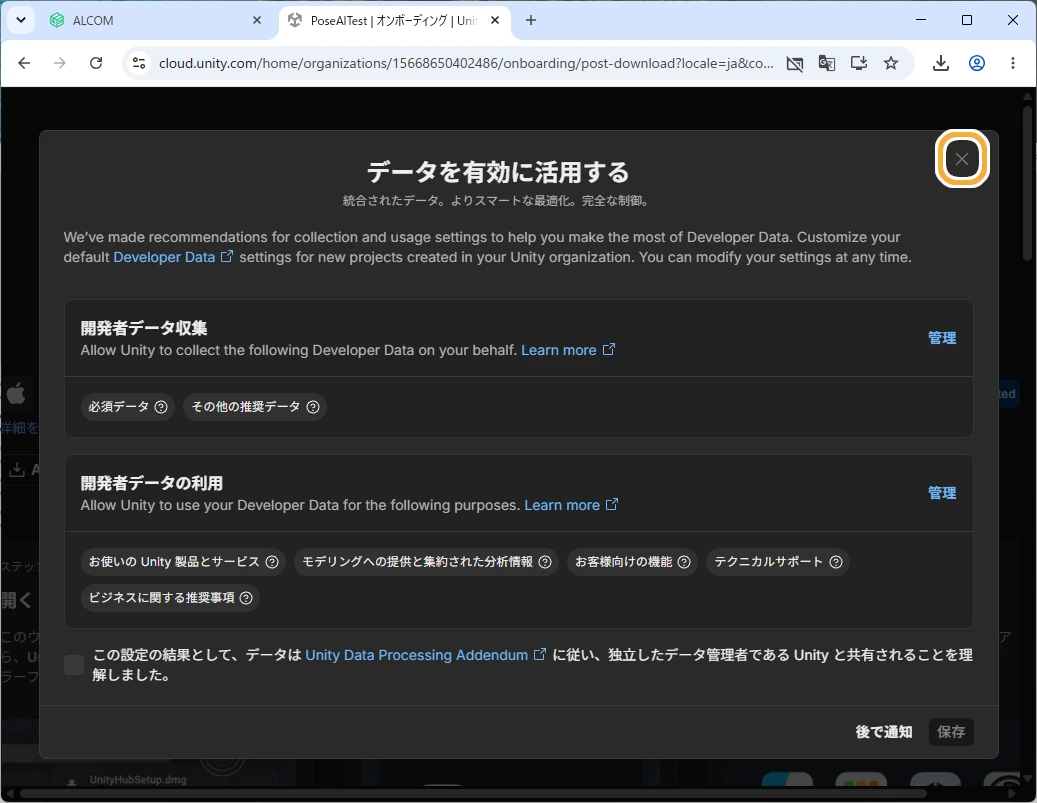Click the URL address field
Screen dimensions: 1037x803
[x=466, y=63]
